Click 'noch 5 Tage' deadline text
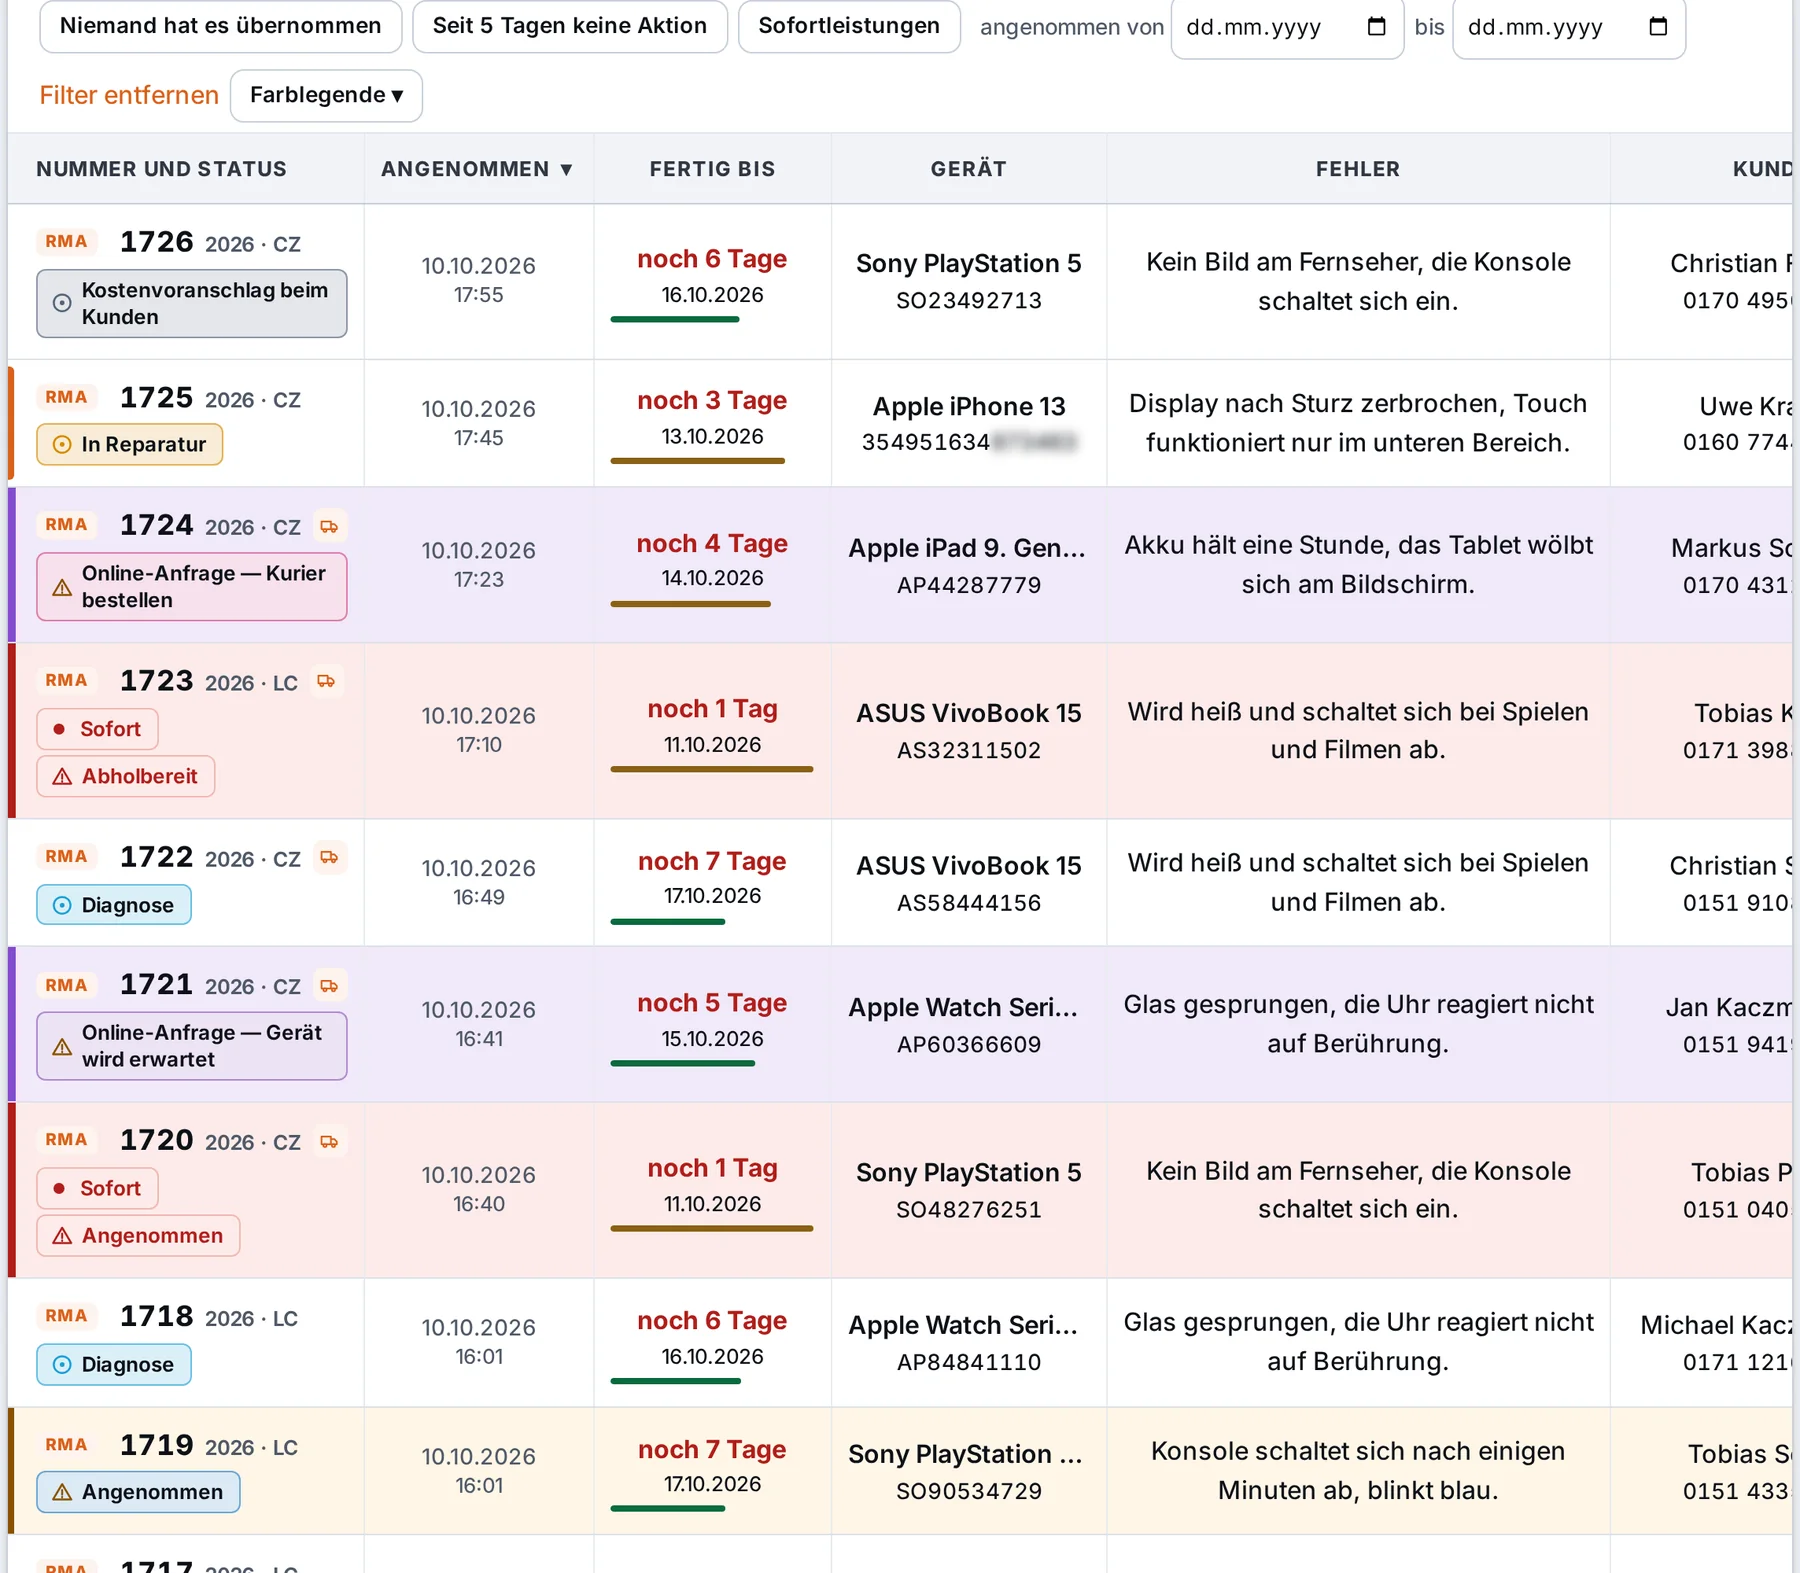 [x=712, y=1004]
